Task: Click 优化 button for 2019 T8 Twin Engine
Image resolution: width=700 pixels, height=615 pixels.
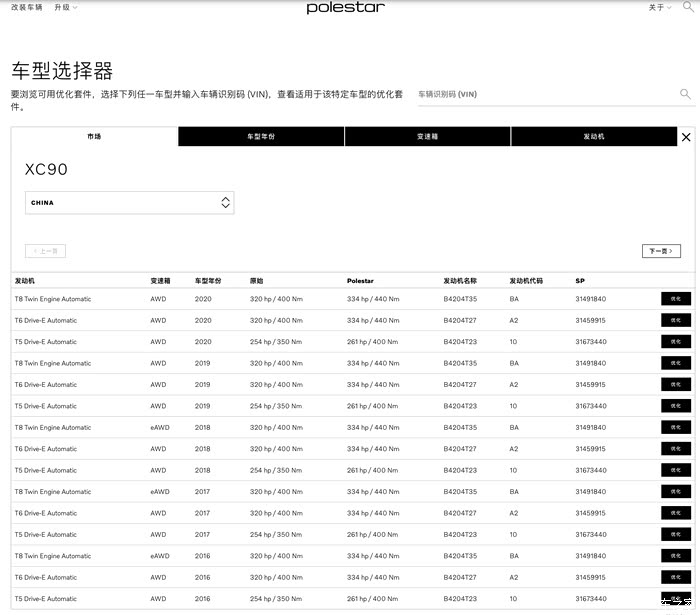Action: click(x=675, y=363)
